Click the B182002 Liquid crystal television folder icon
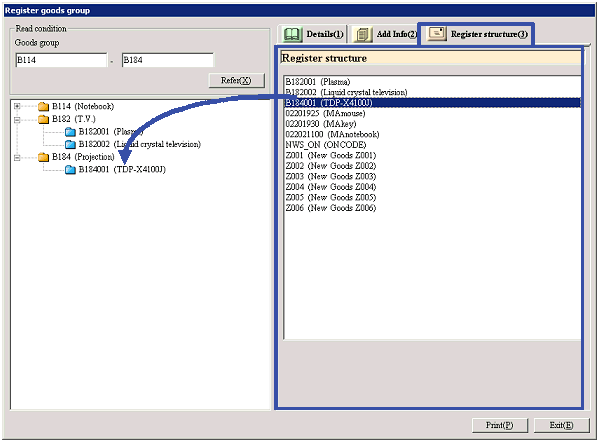600x442 pixels. coord(70,144)
